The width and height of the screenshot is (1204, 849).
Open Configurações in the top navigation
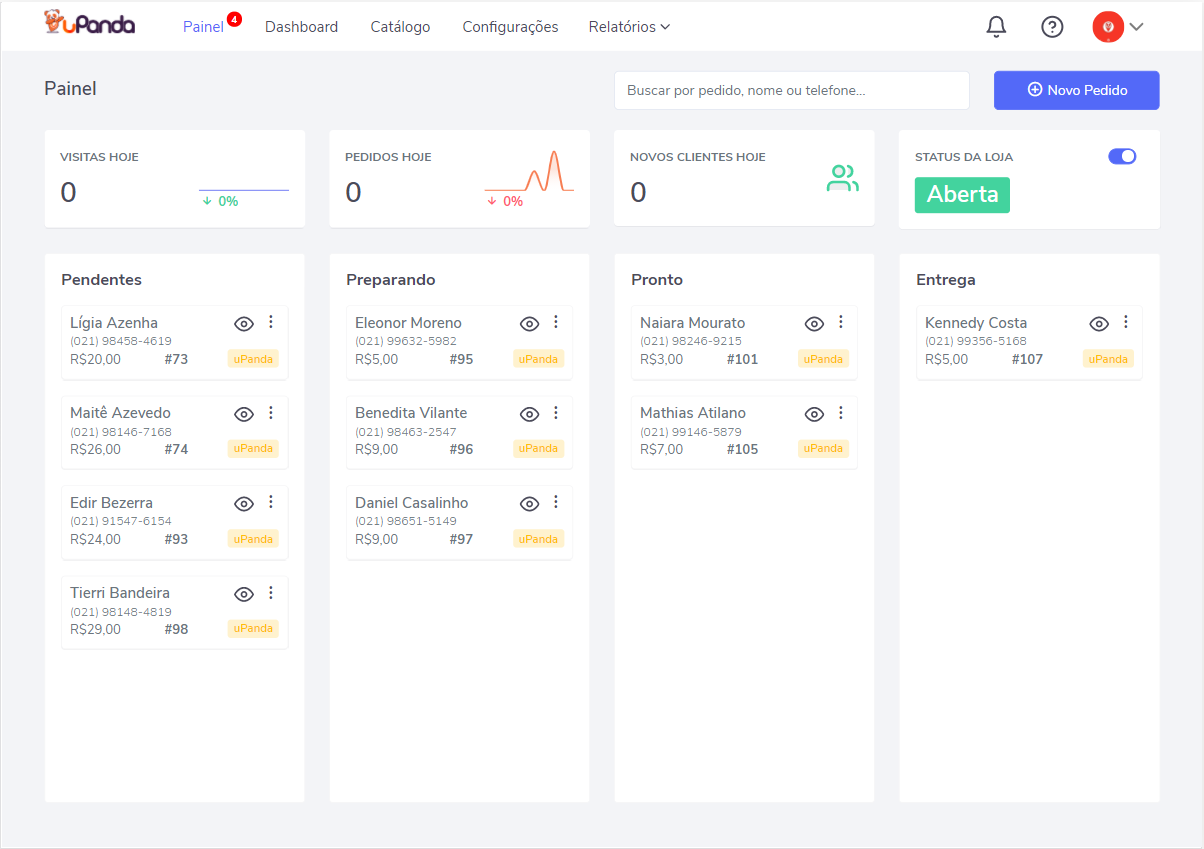click(510, 27)
